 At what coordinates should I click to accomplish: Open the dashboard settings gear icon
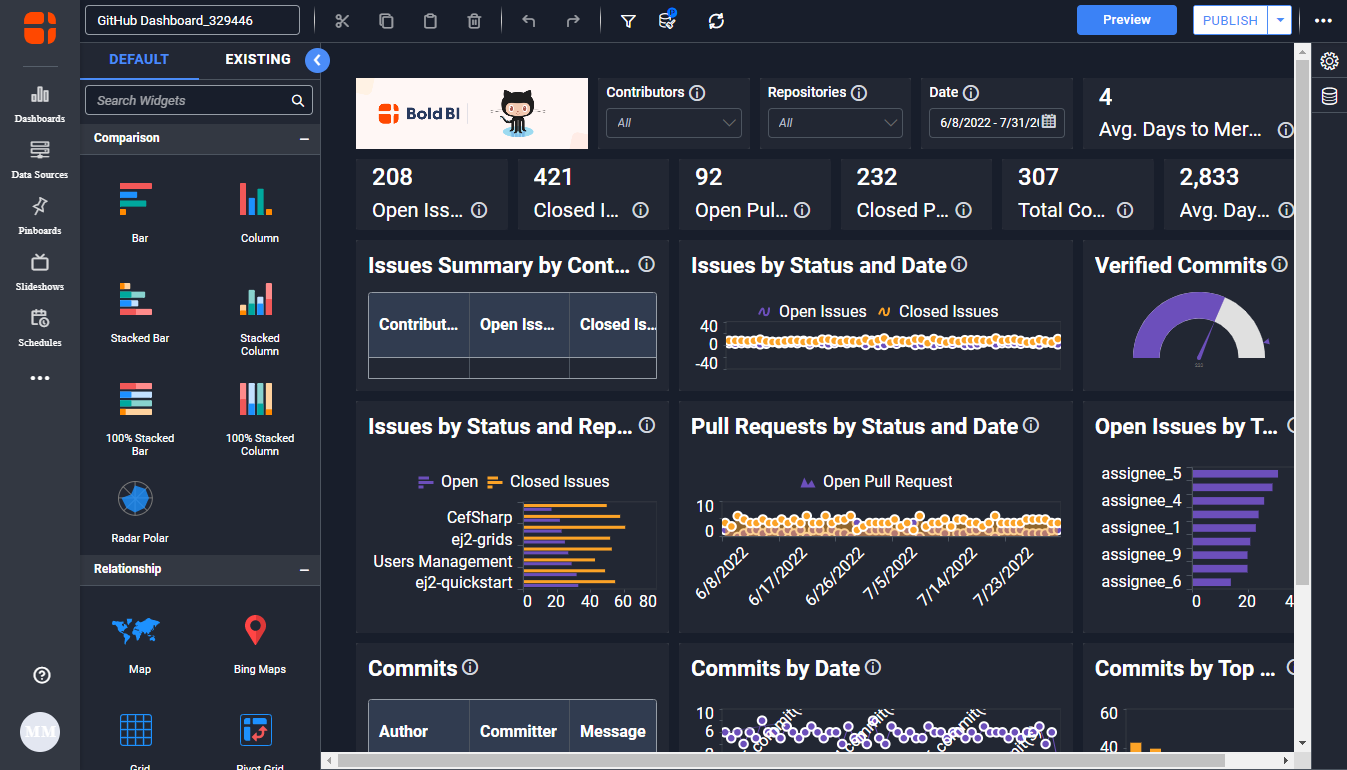[x=1329, y=61]
